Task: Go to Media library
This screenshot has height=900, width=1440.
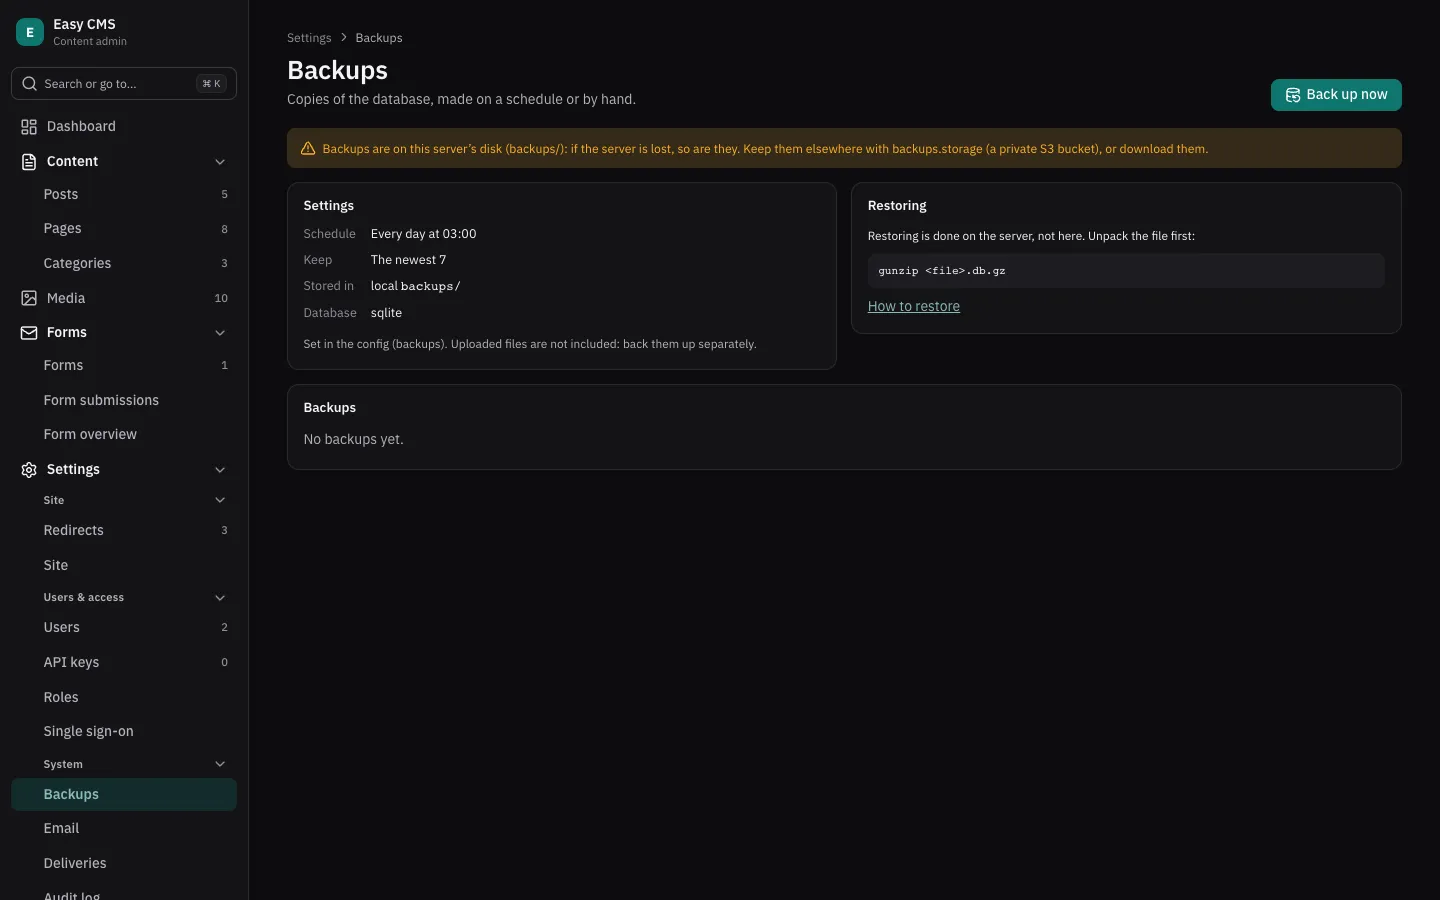Action: 124,298
